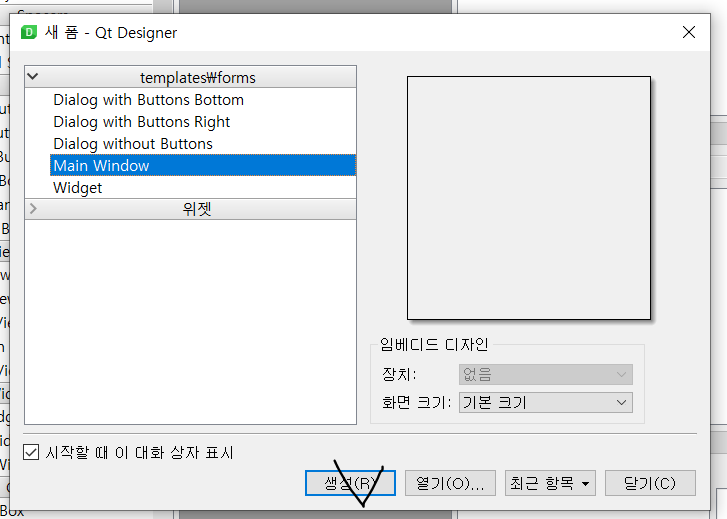Viewport: 727px width, 519px height.
Task: Open the disabled 장치 combo box
Action: pos(546,374)
